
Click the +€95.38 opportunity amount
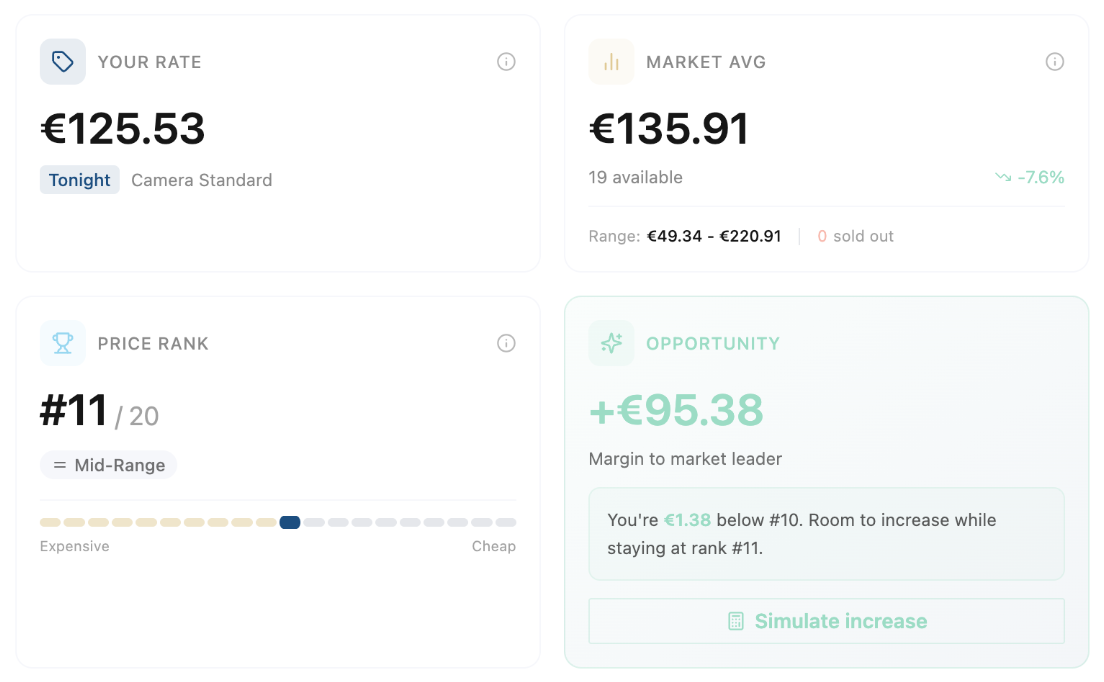676,410
